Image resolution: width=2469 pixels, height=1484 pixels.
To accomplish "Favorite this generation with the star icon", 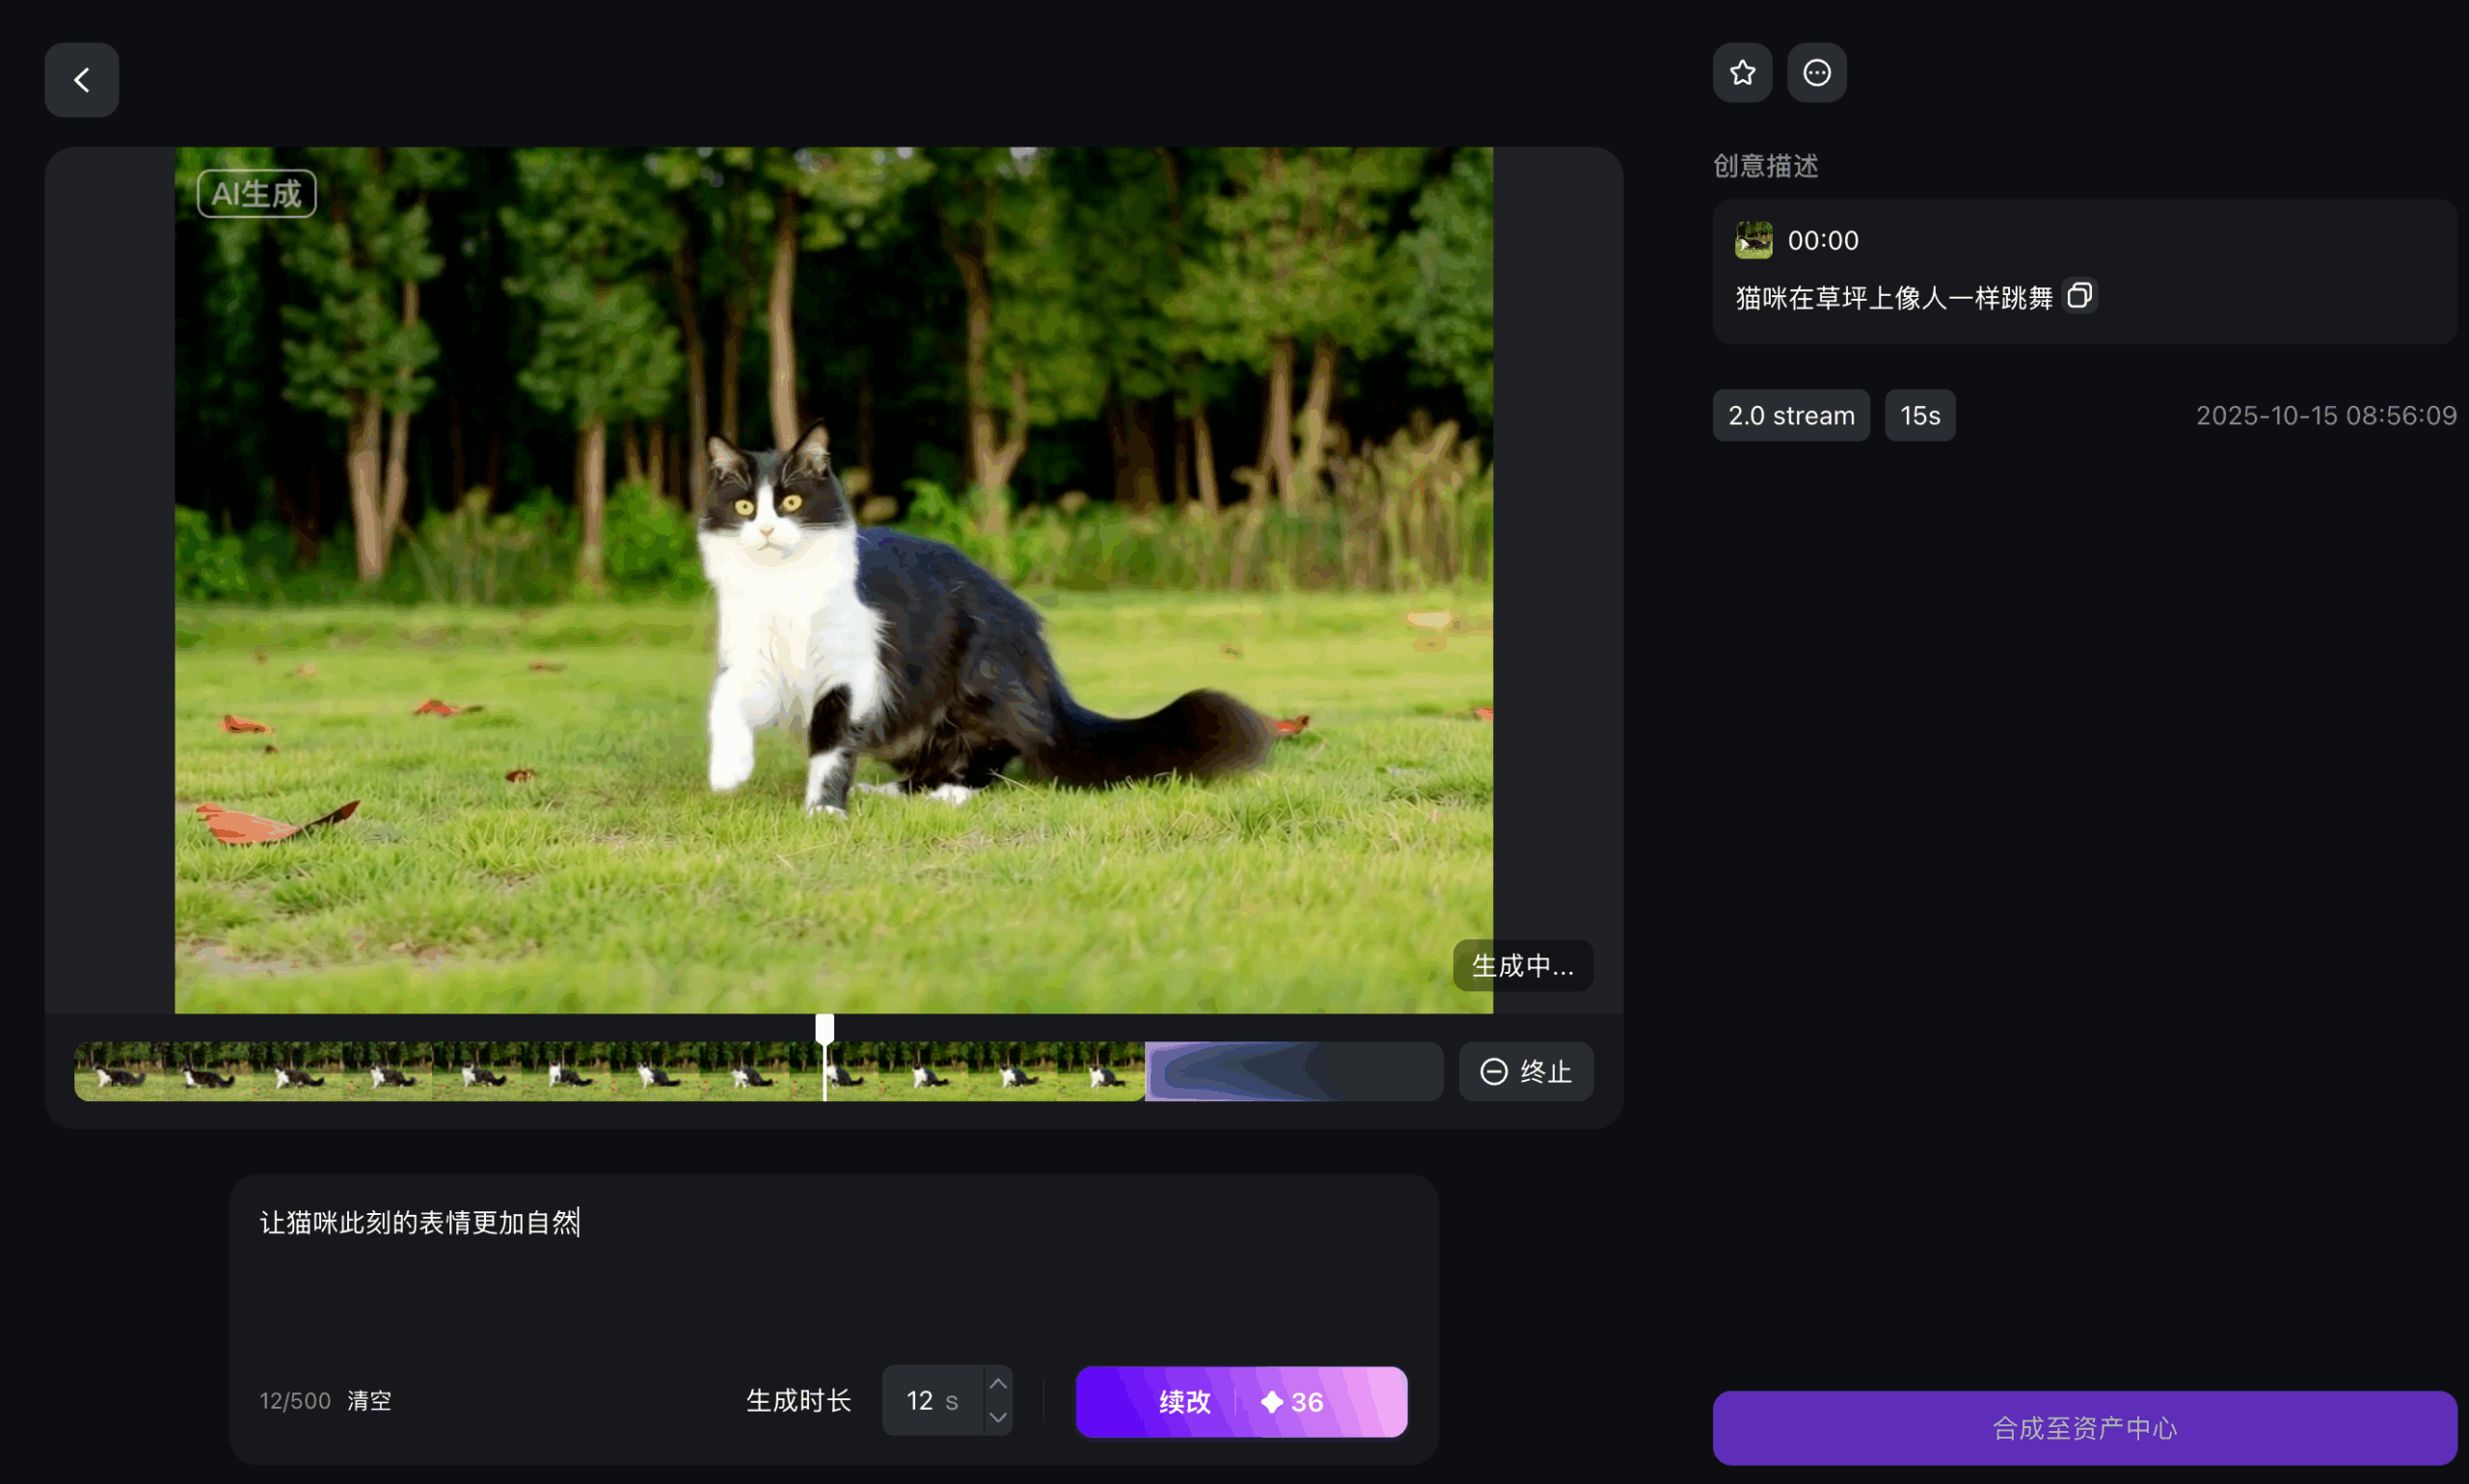I will 1741,71.
